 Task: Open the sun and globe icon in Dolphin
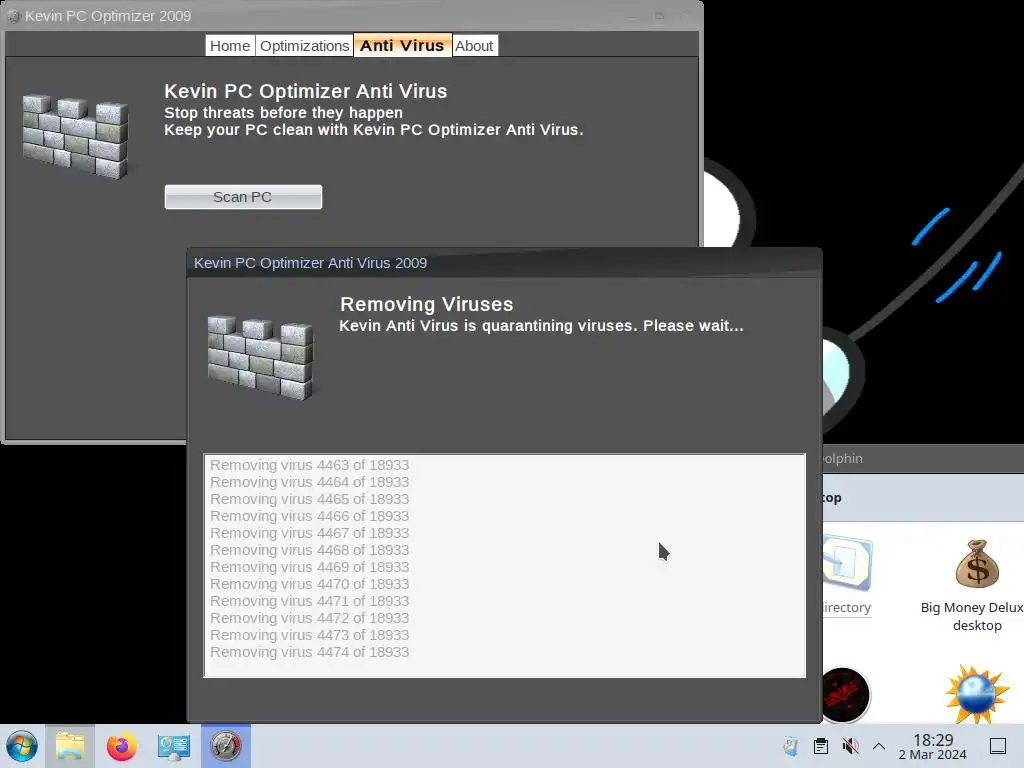tap(977, 694)
